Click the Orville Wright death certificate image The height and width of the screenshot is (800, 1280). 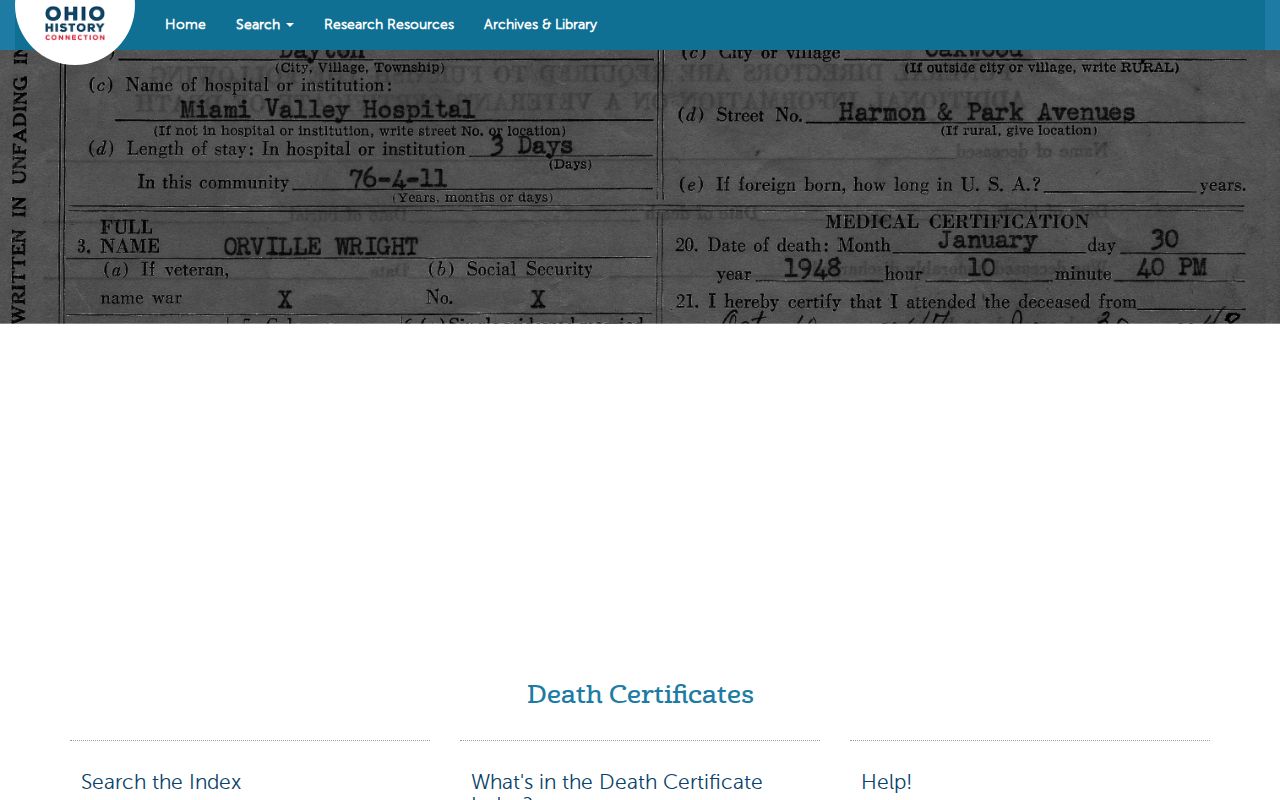click(640, 186)
